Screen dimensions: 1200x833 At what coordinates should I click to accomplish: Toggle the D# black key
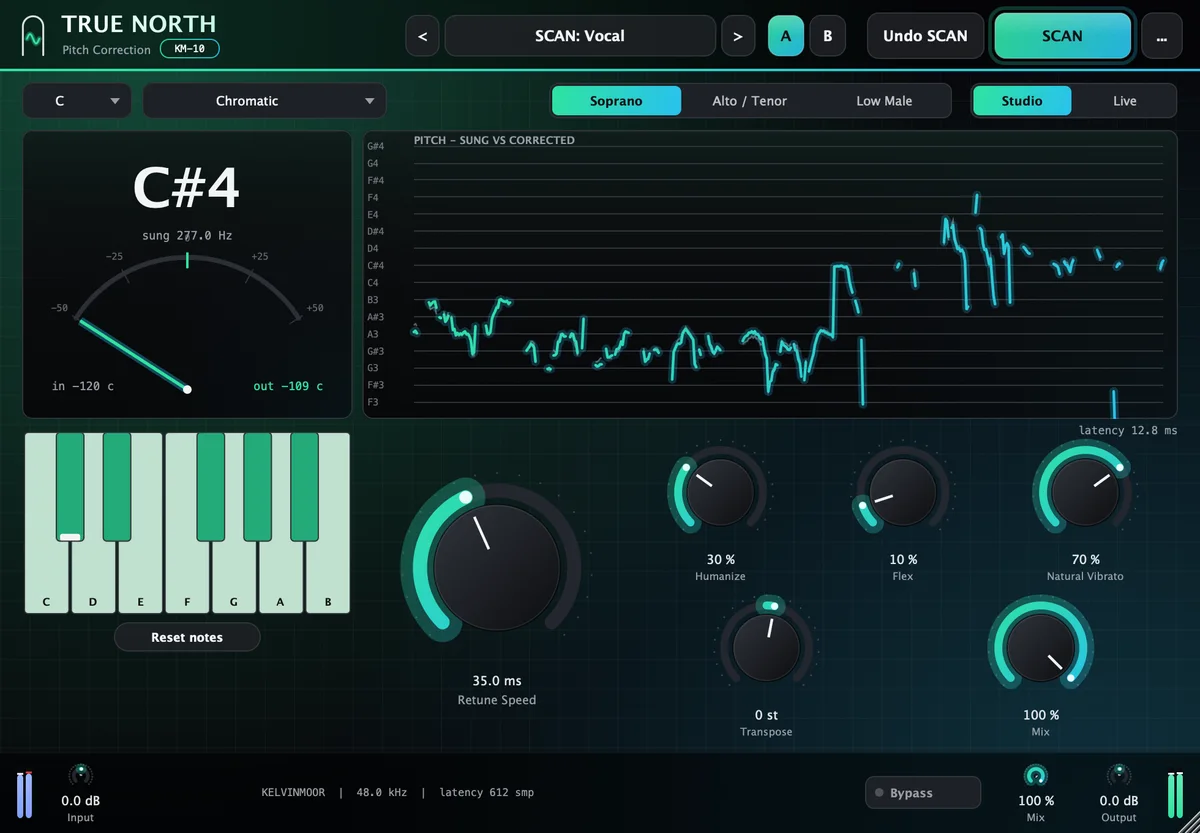point(117,487)
